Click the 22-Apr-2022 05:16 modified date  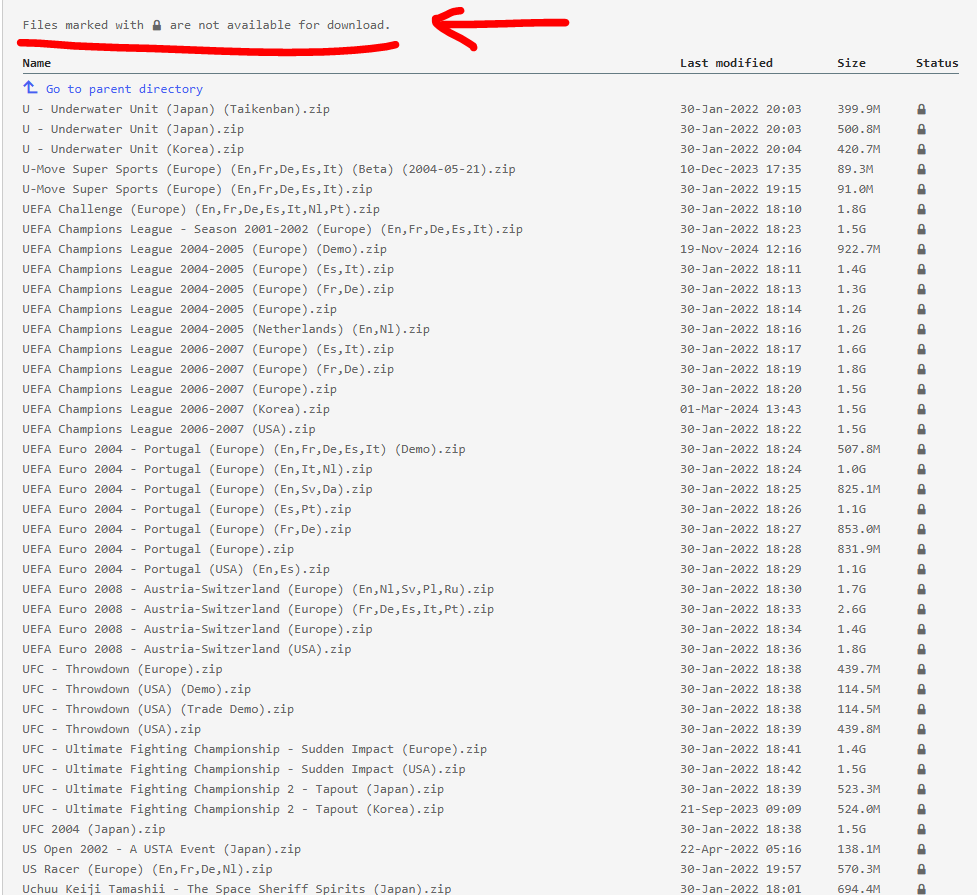tap(740, 849)
